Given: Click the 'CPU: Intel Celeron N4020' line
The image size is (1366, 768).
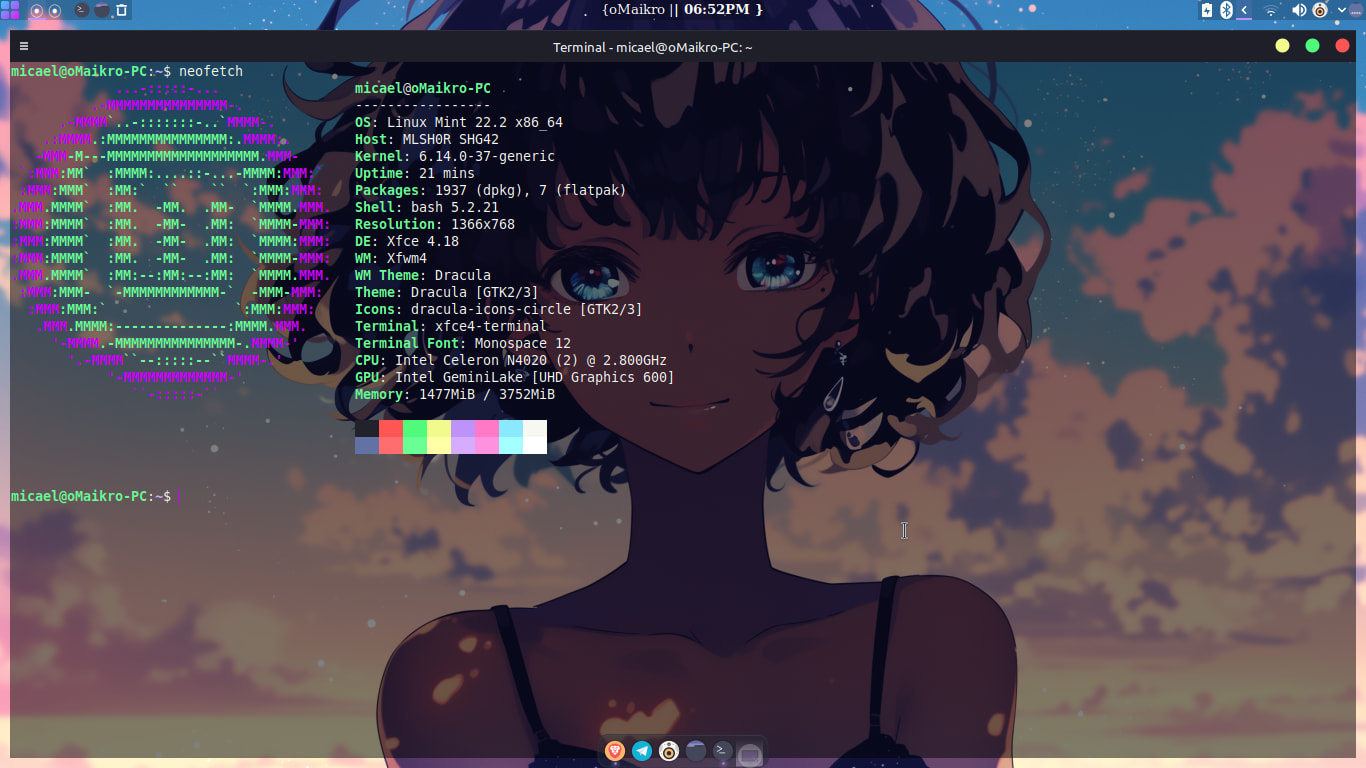Looking at the screenshot, I should click(511, 361).
